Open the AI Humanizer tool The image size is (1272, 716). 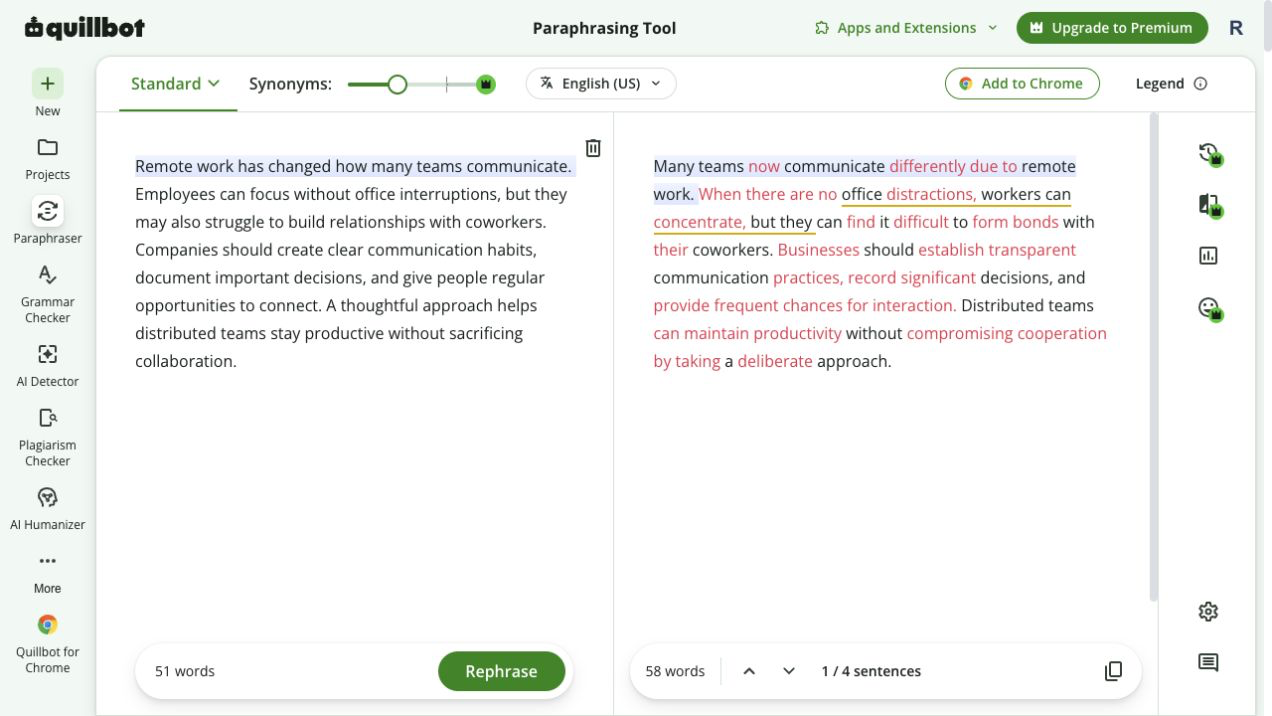pyautogui.click(x=47, y=508)
